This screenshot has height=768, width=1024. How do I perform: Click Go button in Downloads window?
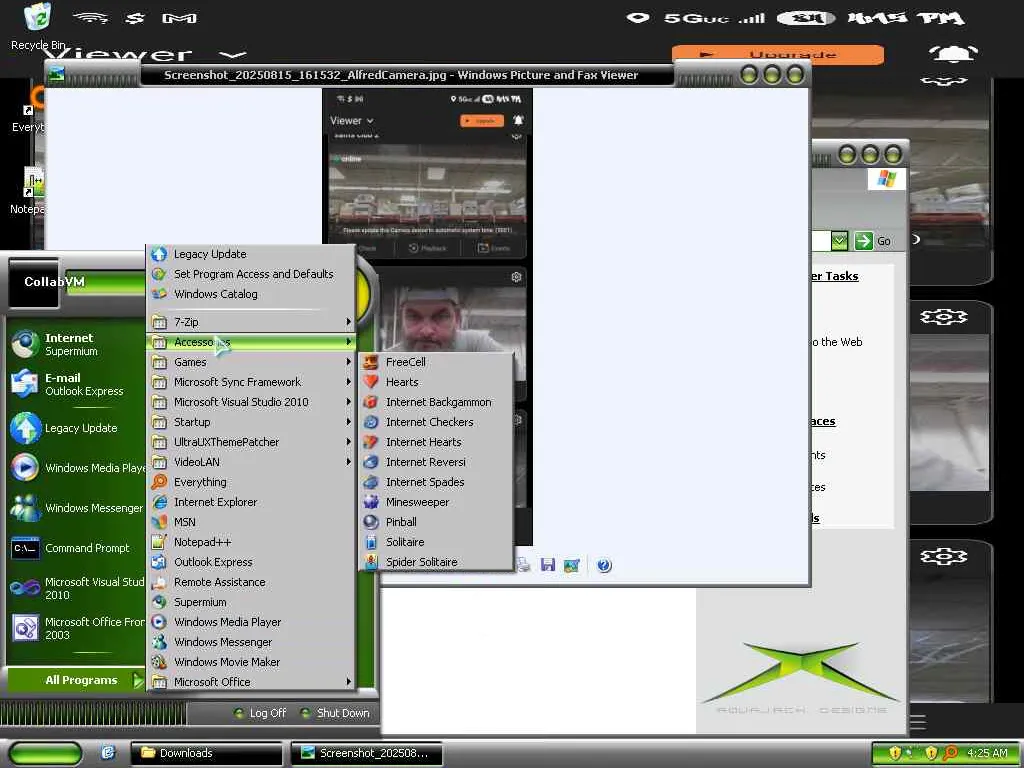873,241
